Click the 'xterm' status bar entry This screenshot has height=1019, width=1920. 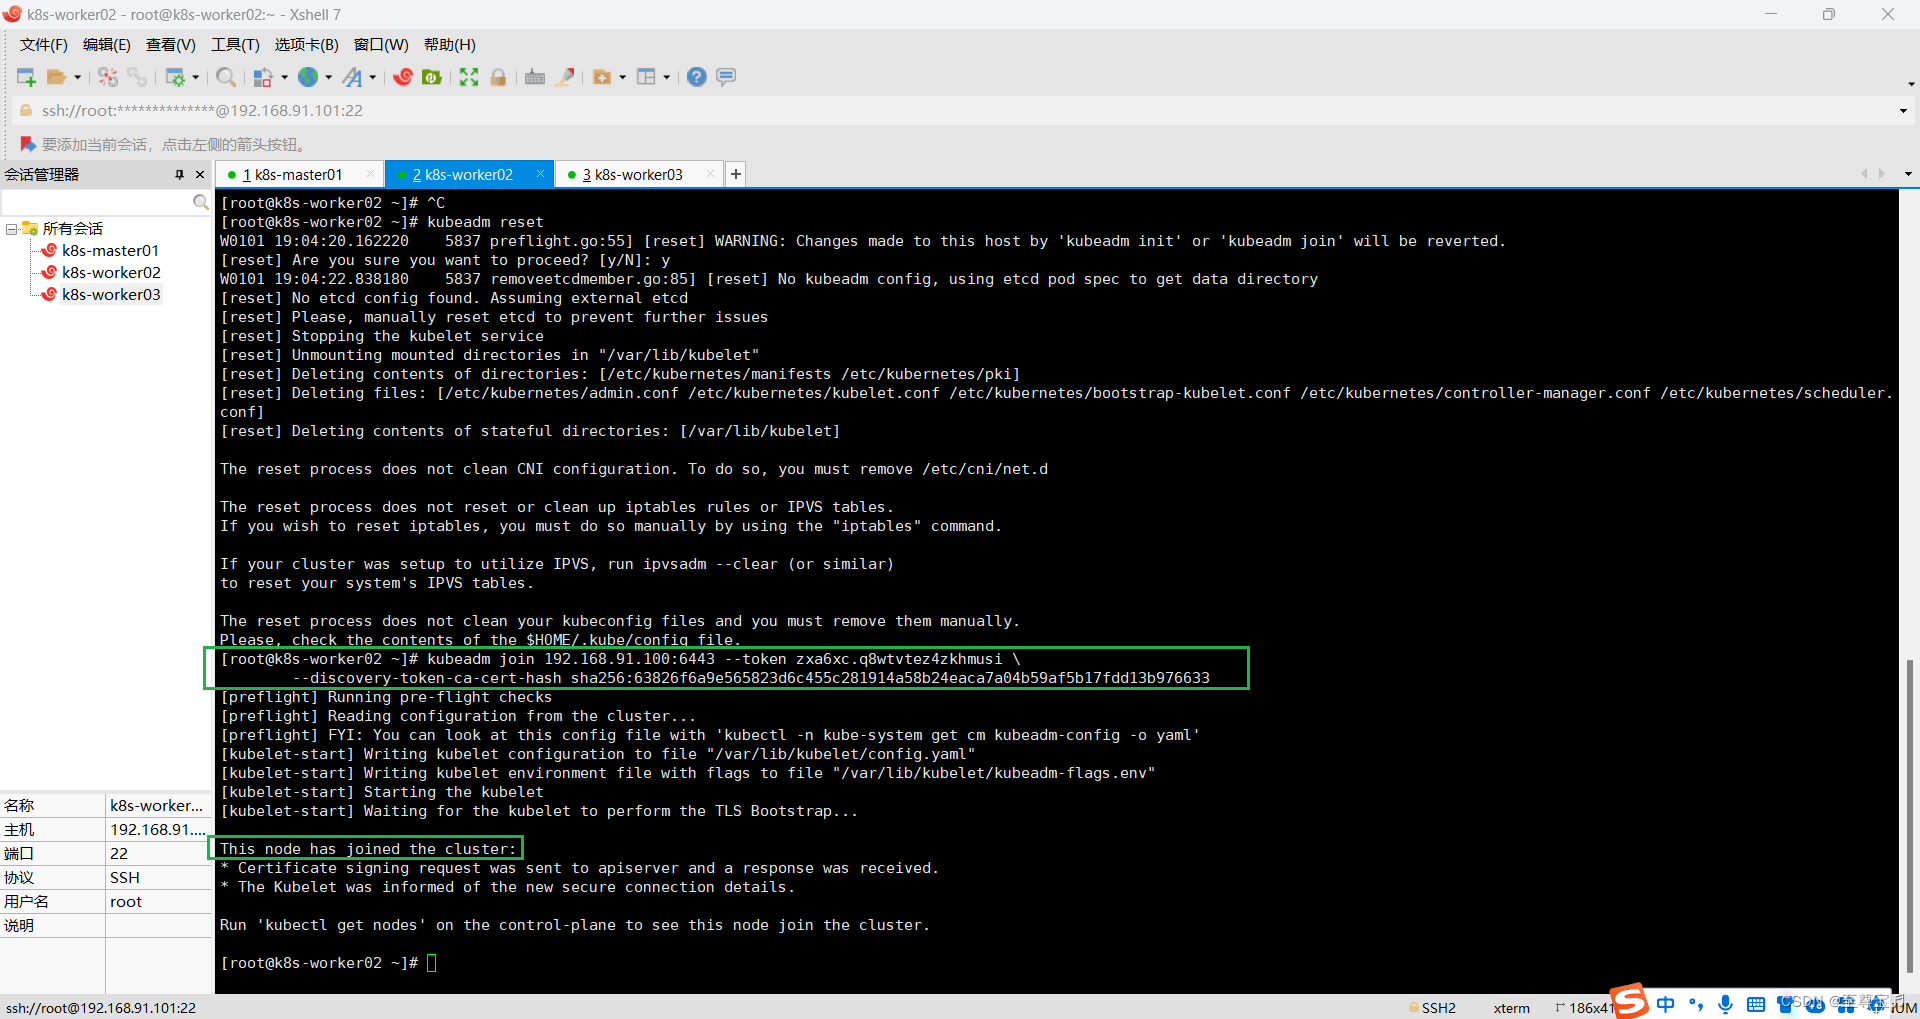tap(1511, 1008)
